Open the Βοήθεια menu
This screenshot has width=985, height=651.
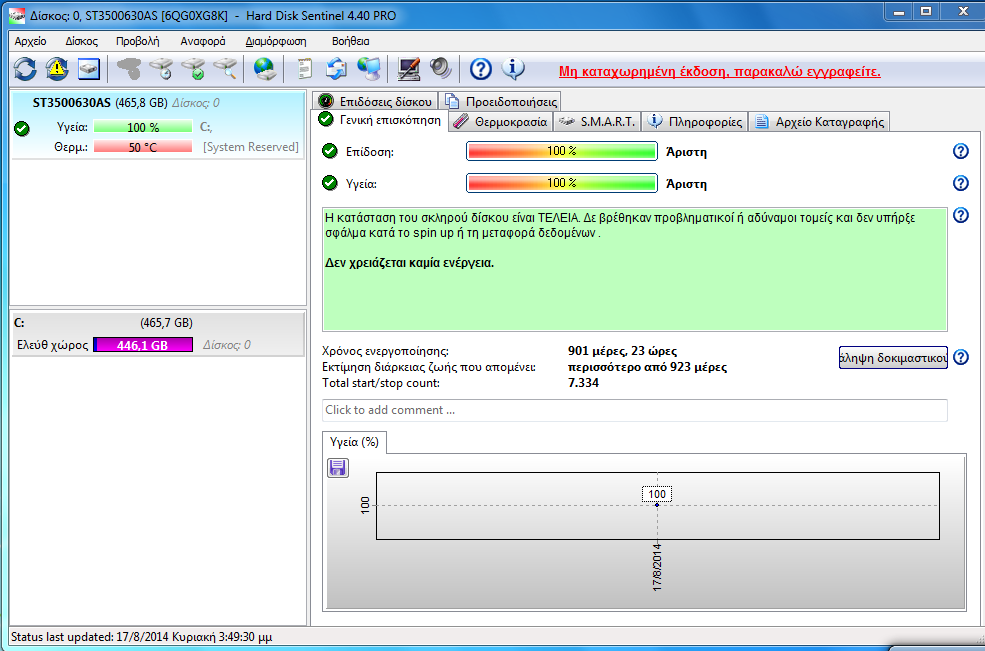pyautogui.click(x=351, y=41)
